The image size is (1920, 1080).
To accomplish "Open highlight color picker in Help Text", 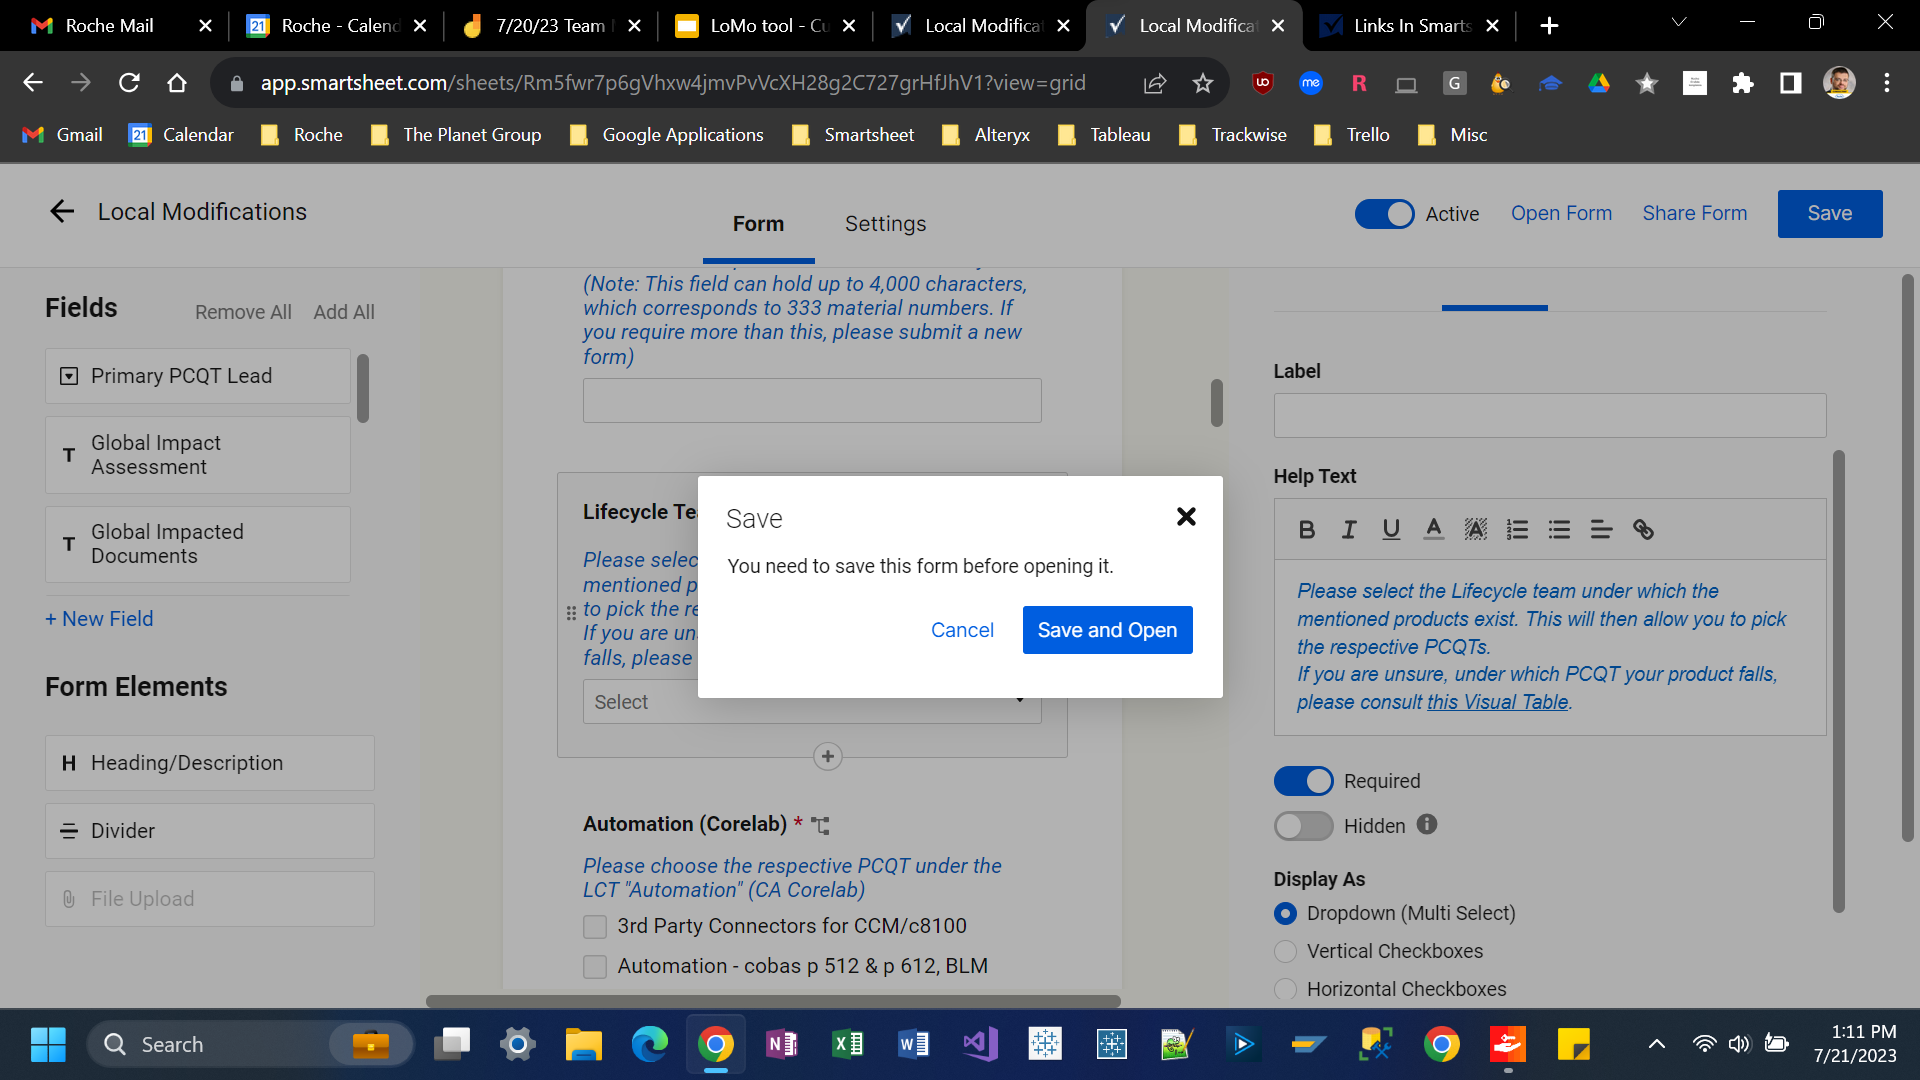I will [1475, 530].
